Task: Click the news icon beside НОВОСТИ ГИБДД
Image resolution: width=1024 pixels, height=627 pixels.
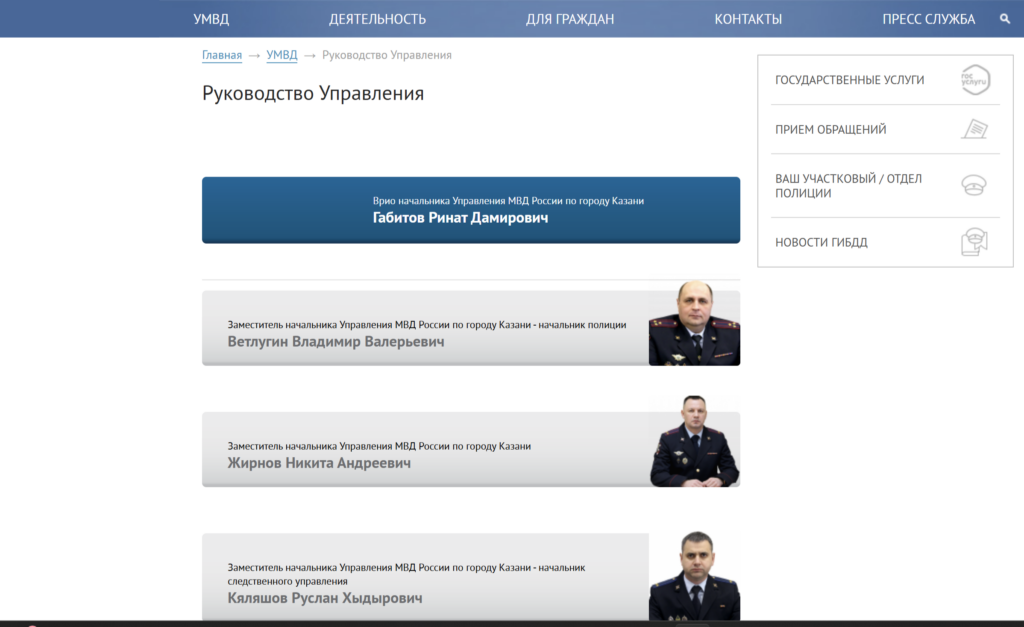Action: [x=974, y=242]
